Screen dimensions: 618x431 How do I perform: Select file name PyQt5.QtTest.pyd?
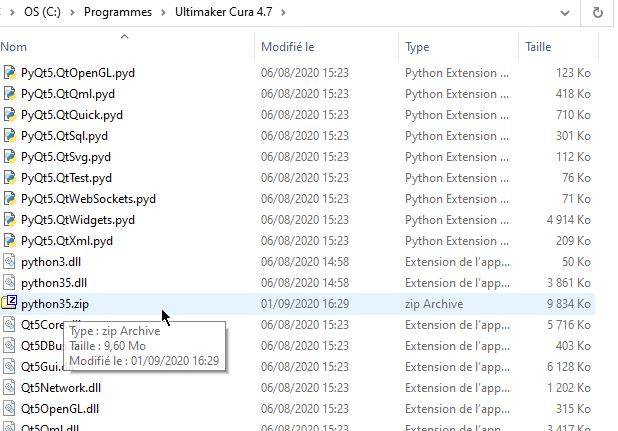coord(66,178)
